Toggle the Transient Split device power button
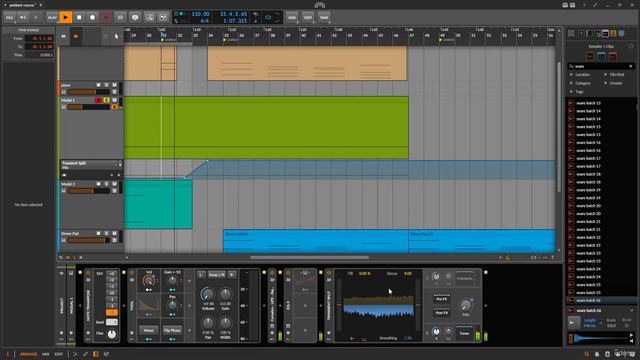This screenshot has height=360, width=640. (x=329, y=273)
